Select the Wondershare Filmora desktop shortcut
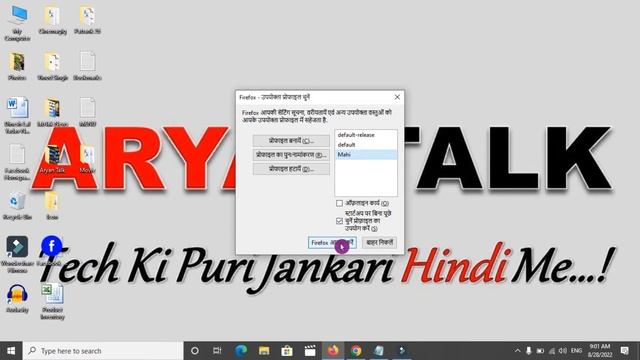This screenshot has height=360, width=640. click(x=17, y=254)
